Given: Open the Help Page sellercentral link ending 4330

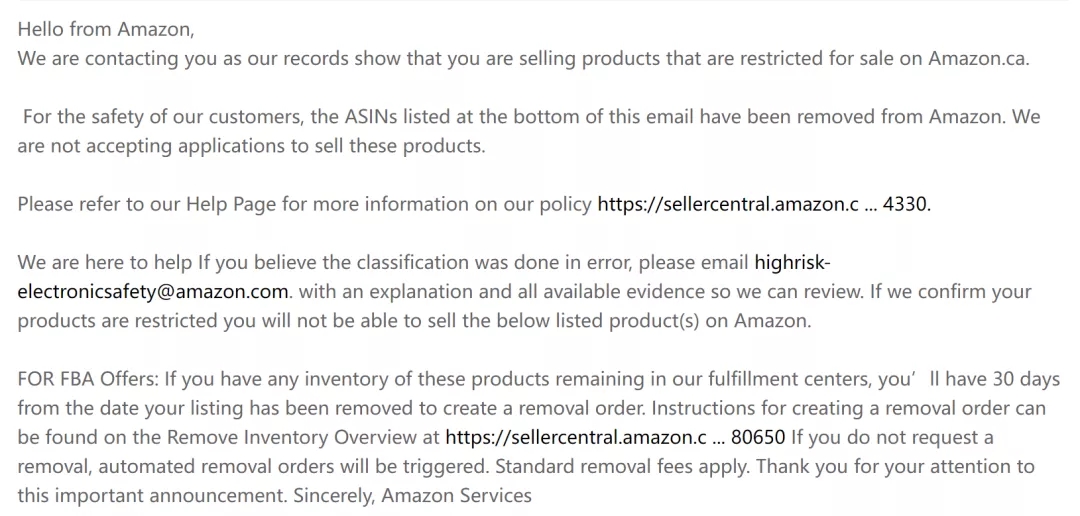Looking at the screenshot, I should pos(763,205).
